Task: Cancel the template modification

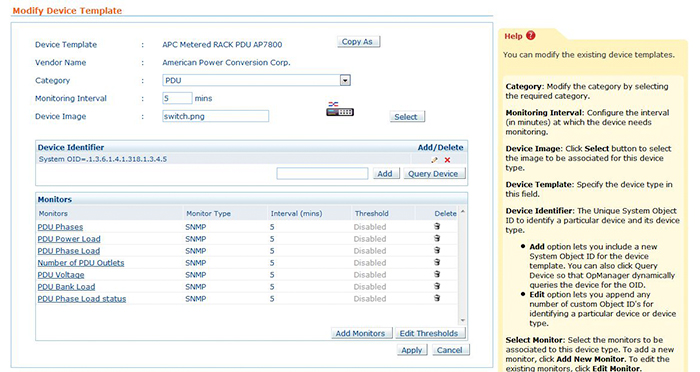Action: click(x=450, y=350)
